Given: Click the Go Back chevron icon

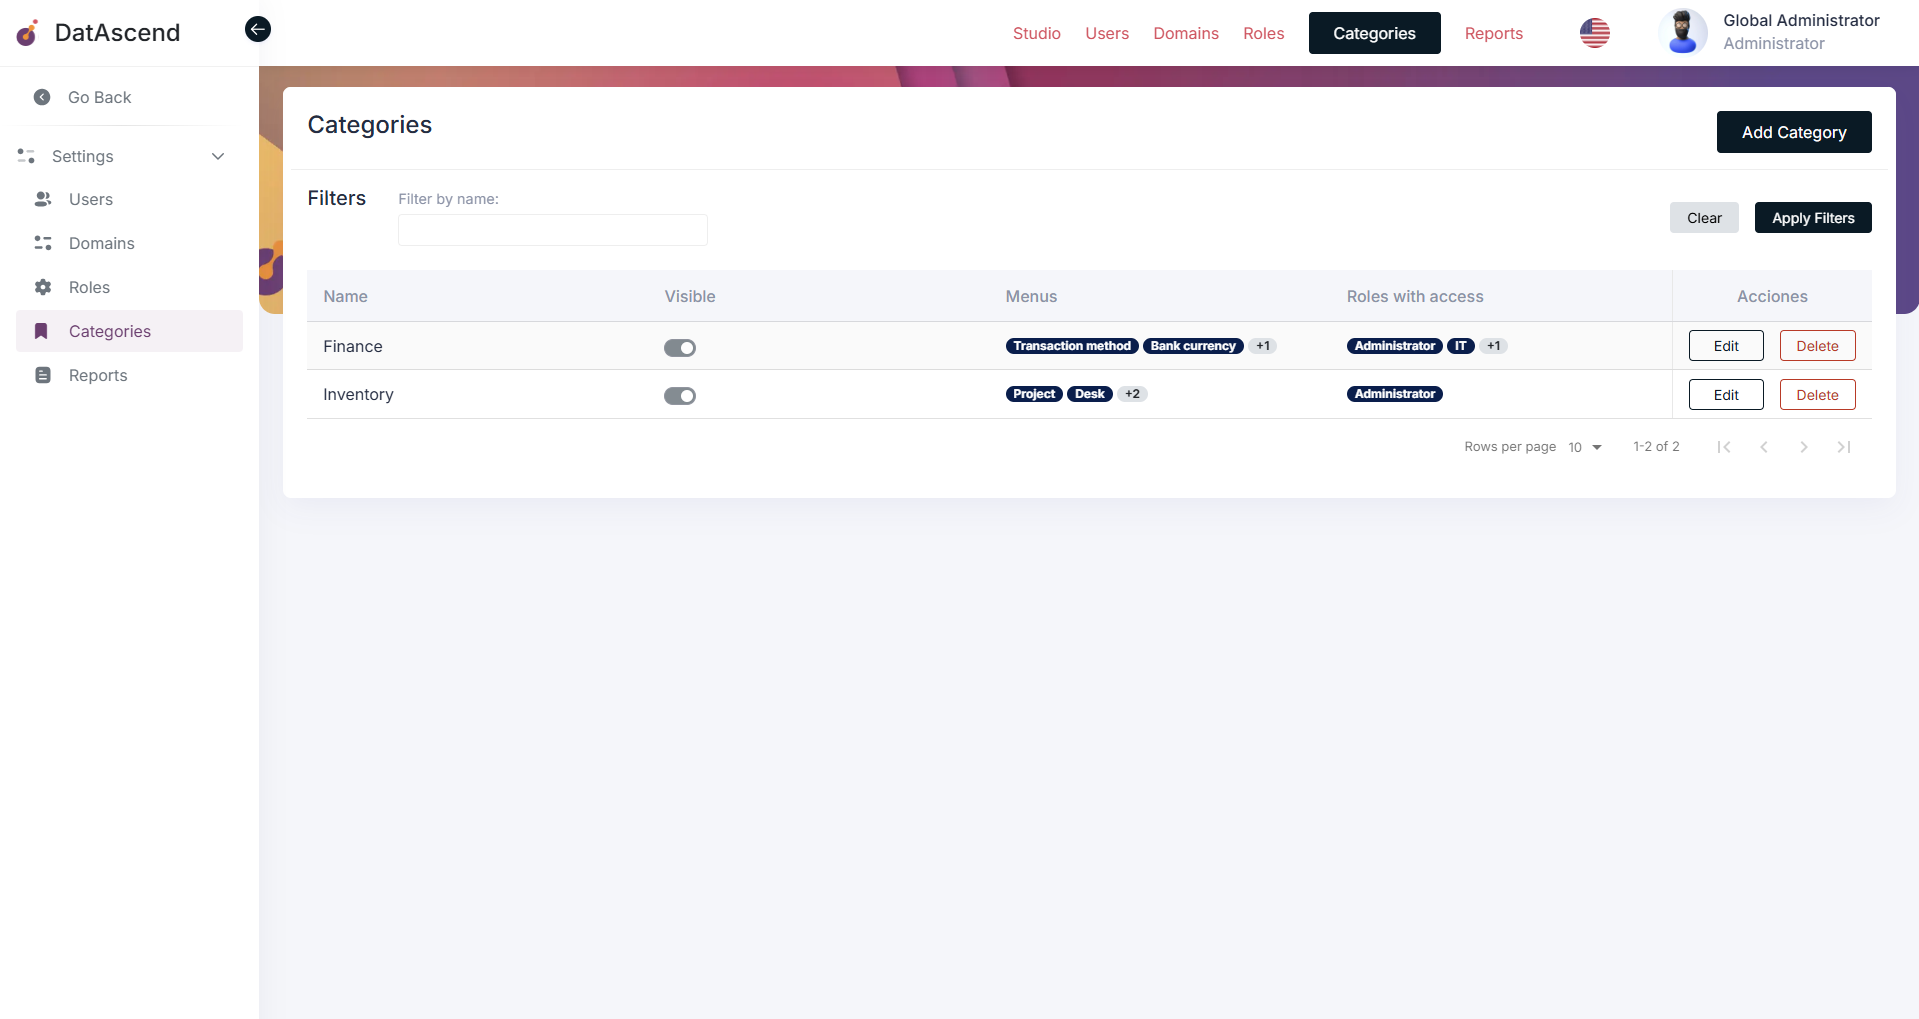Looking at the screenshot, I should pyautogui.click(x=41, y=97).
